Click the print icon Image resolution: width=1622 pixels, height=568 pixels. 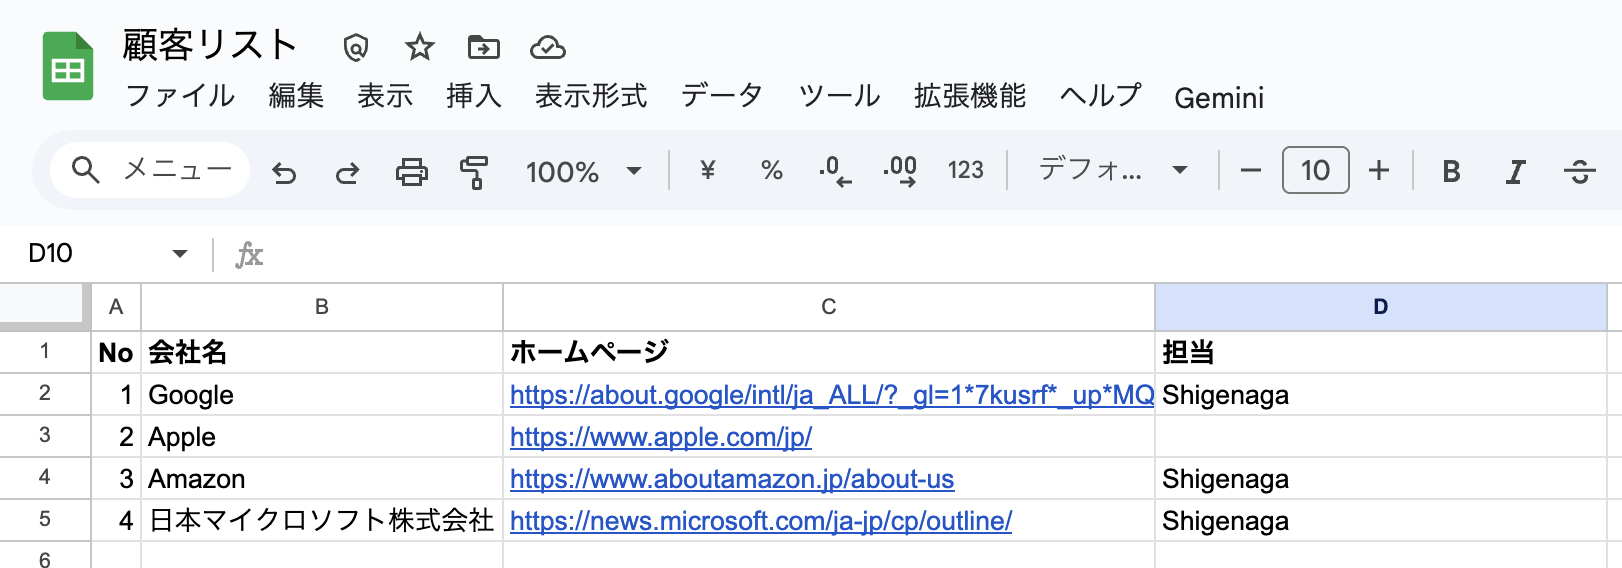click(x=411, y=172)
